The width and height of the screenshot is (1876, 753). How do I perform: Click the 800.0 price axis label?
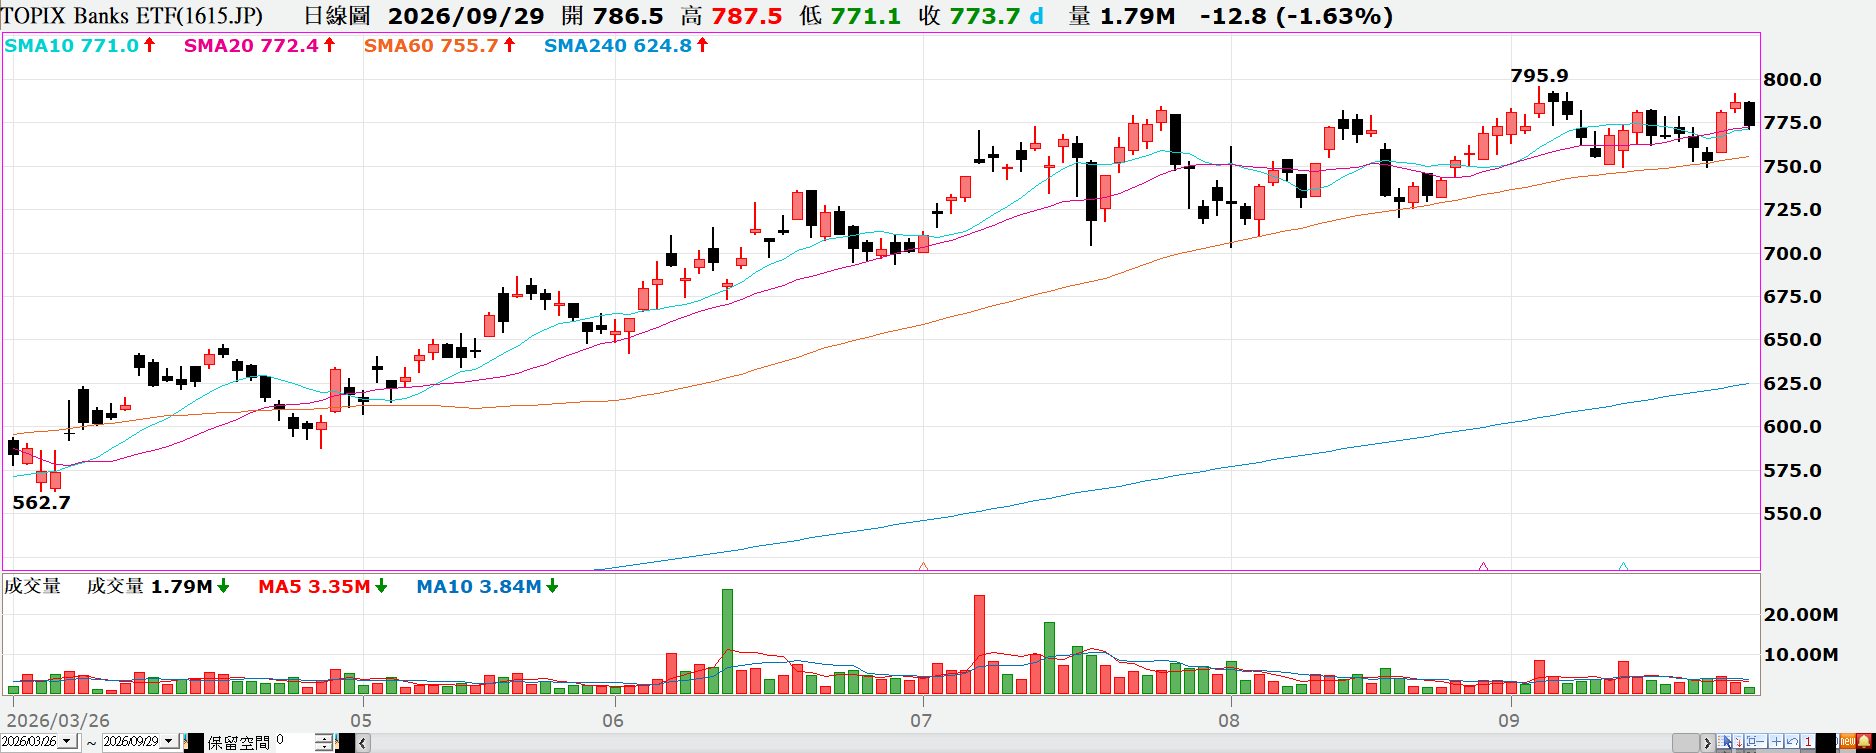click(x=1792, y=79)
